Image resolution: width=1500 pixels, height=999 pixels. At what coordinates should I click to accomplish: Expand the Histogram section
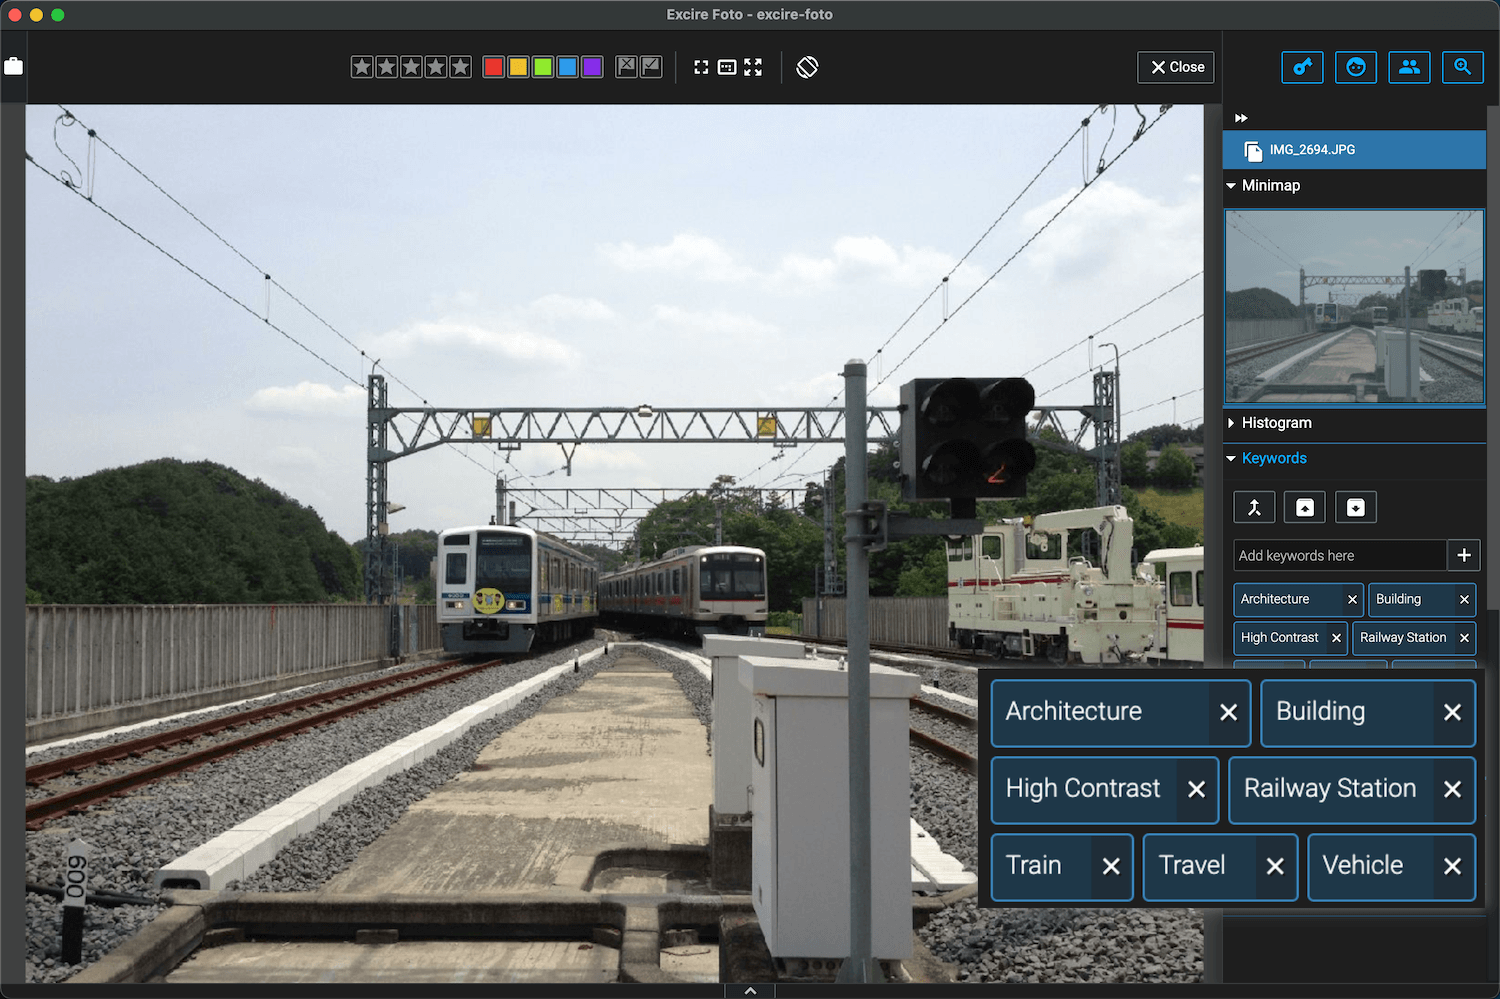click(1231, 423)
